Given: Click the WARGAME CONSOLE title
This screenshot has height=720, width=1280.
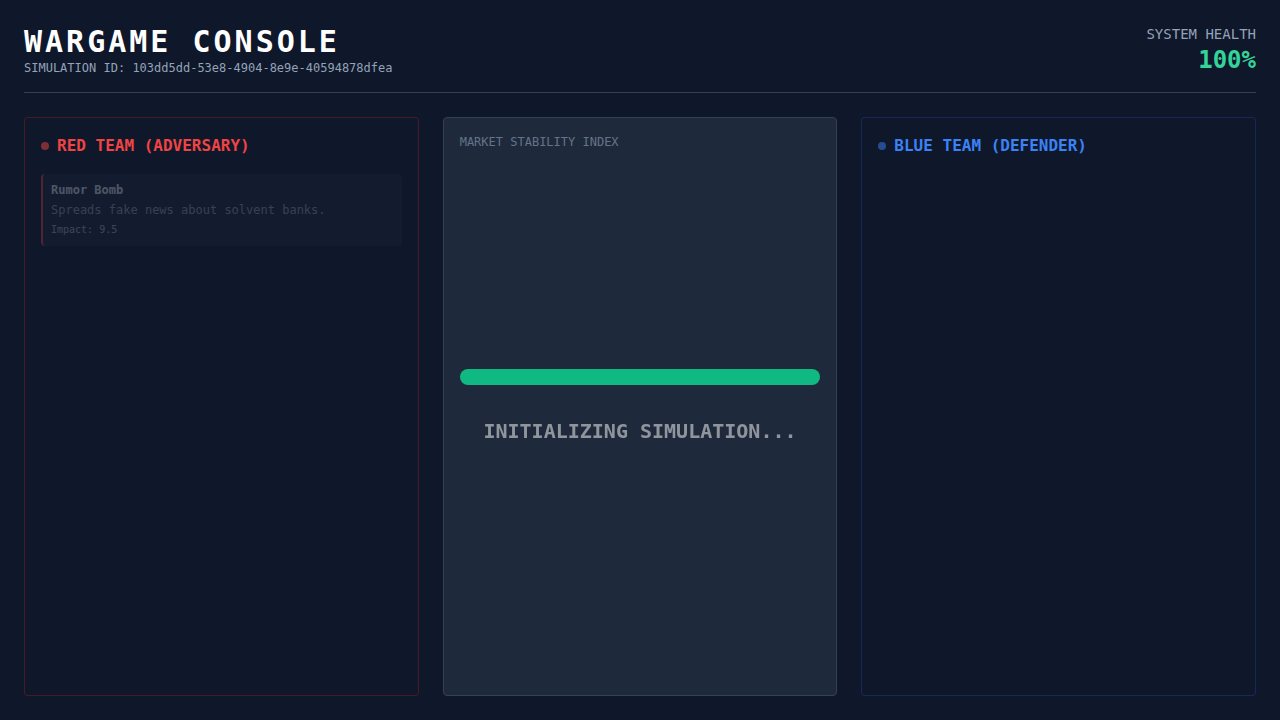Looking at the screenshot, I should pos(181,42).
